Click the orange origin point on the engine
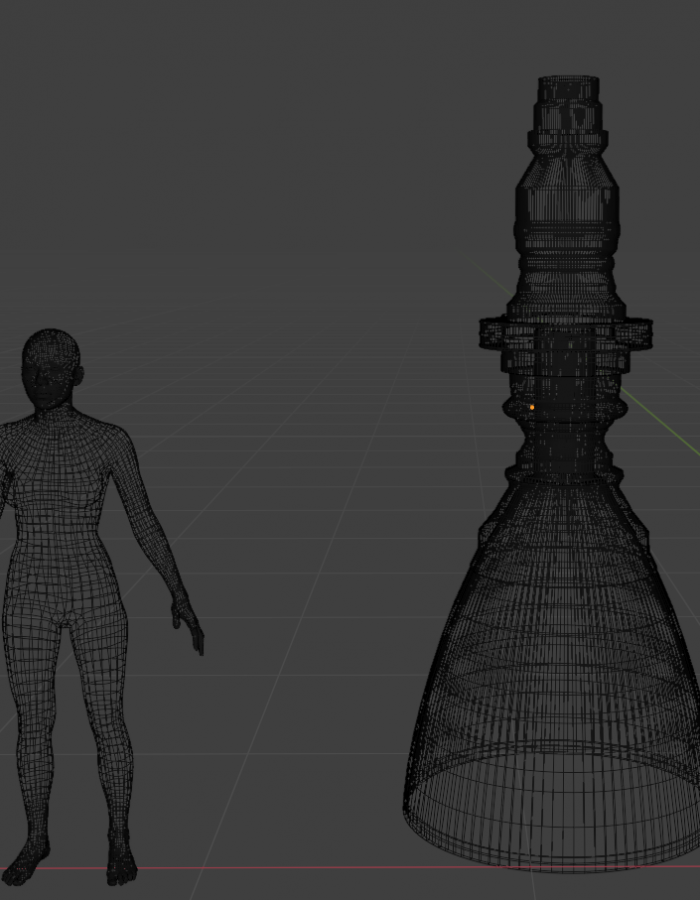This screenshot has width=700, height=900. [x=532, y=407]
